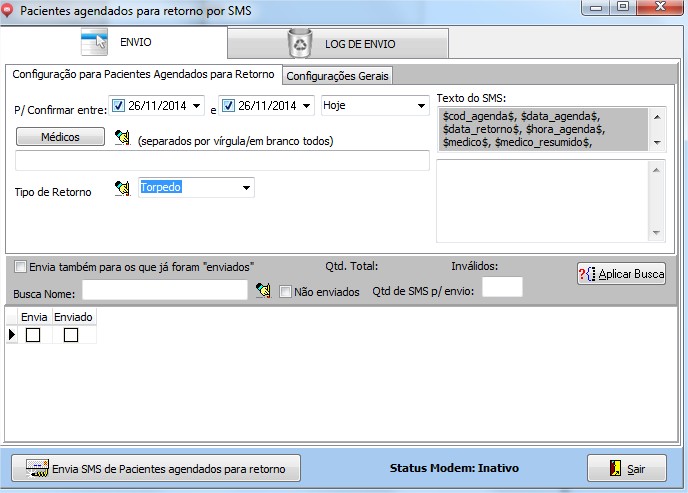The image size is (688, 493).
Task: Check the Envia column box in grid
Action: tap(33, 335)
